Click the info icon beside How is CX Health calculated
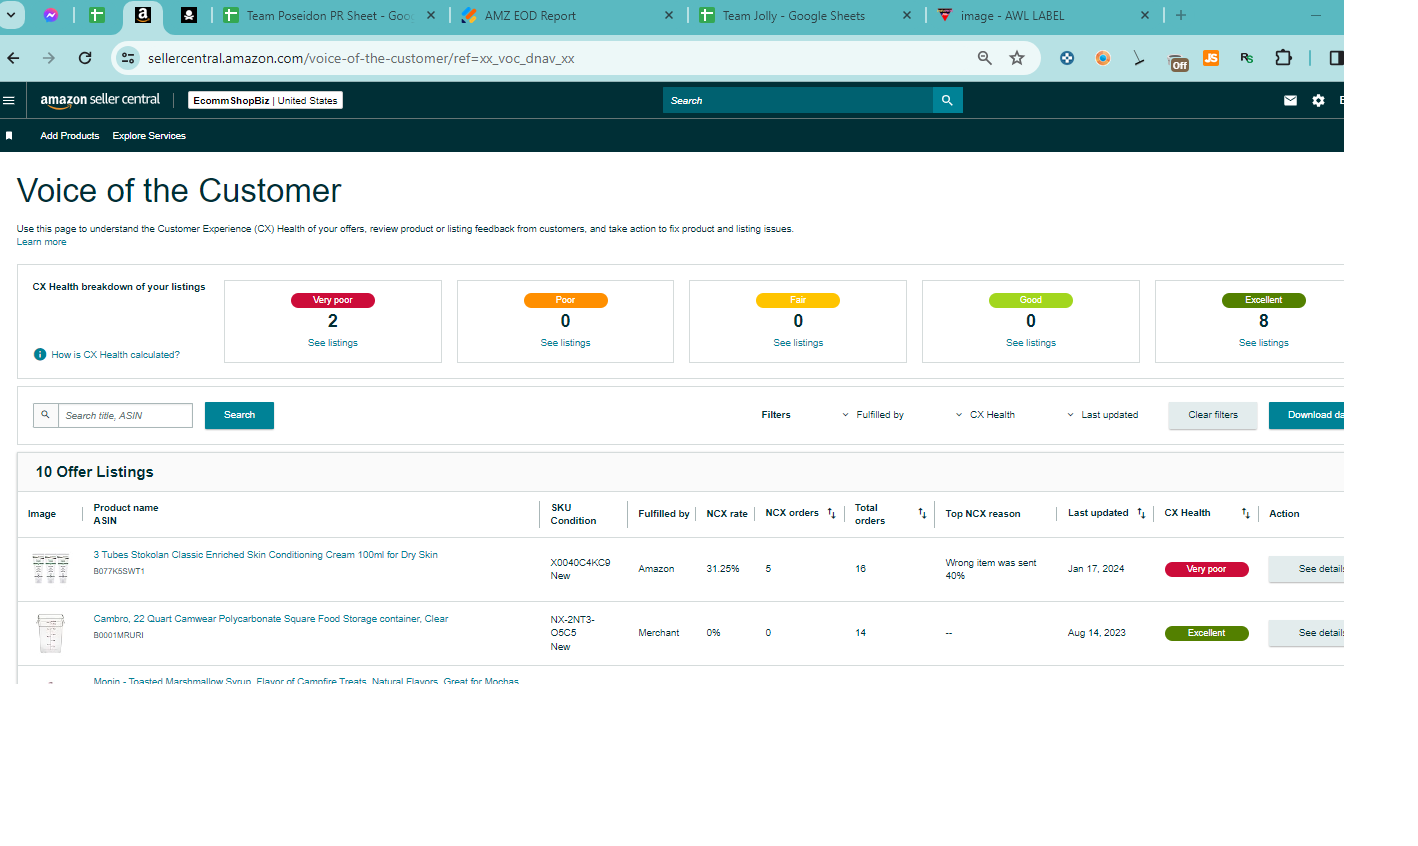Viewport: 1418px width, 846px height. pos(40,355)
